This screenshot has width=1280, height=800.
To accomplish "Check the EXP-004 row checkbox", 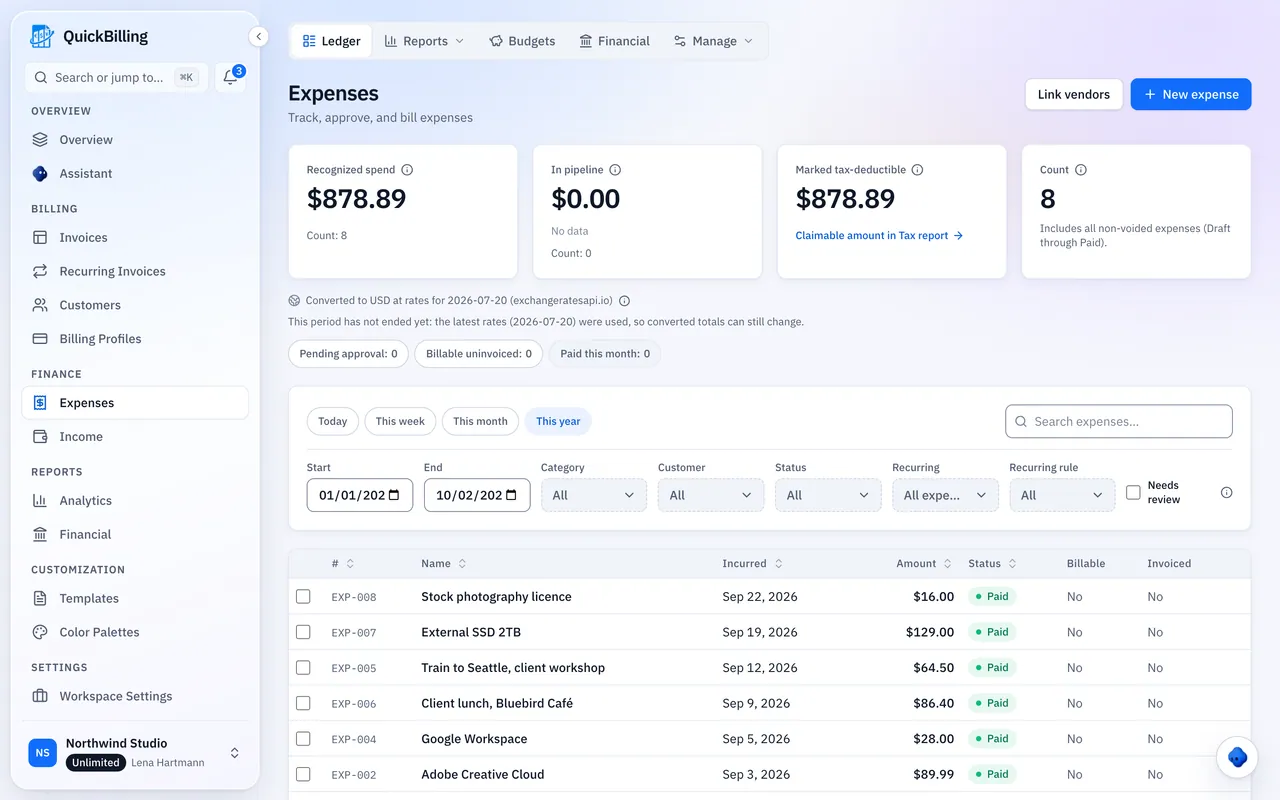I will coord(303,739).
